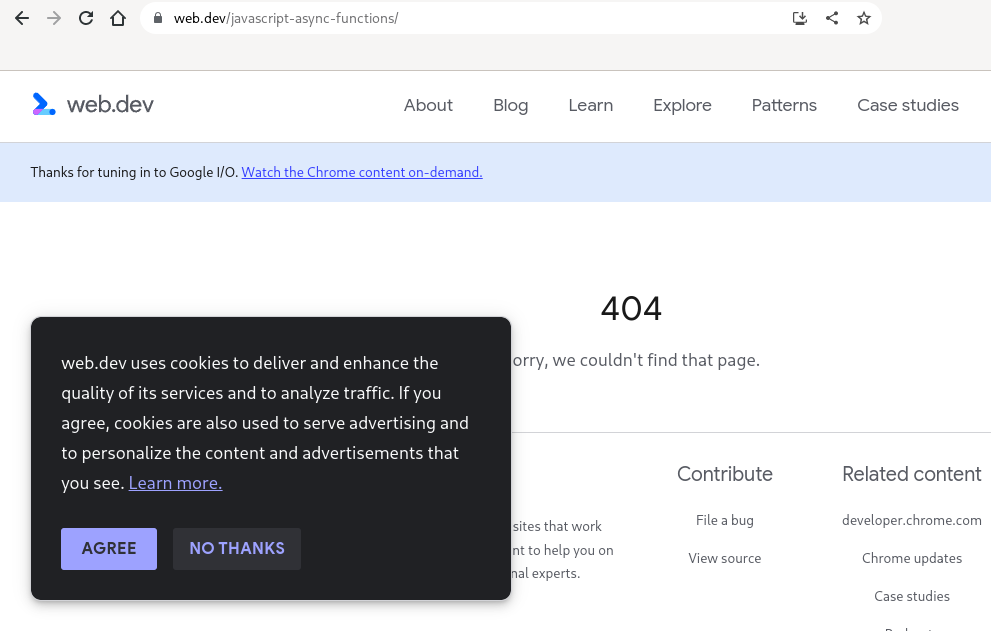
Task: Click the web.dev logo
Action: (92, 105)
